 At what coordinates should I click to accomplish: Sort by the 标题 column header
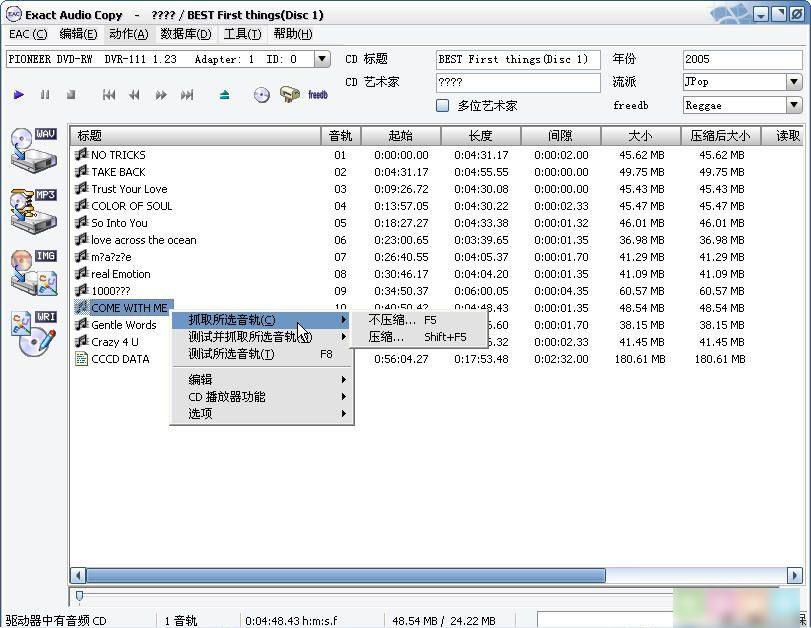point(196,136)
